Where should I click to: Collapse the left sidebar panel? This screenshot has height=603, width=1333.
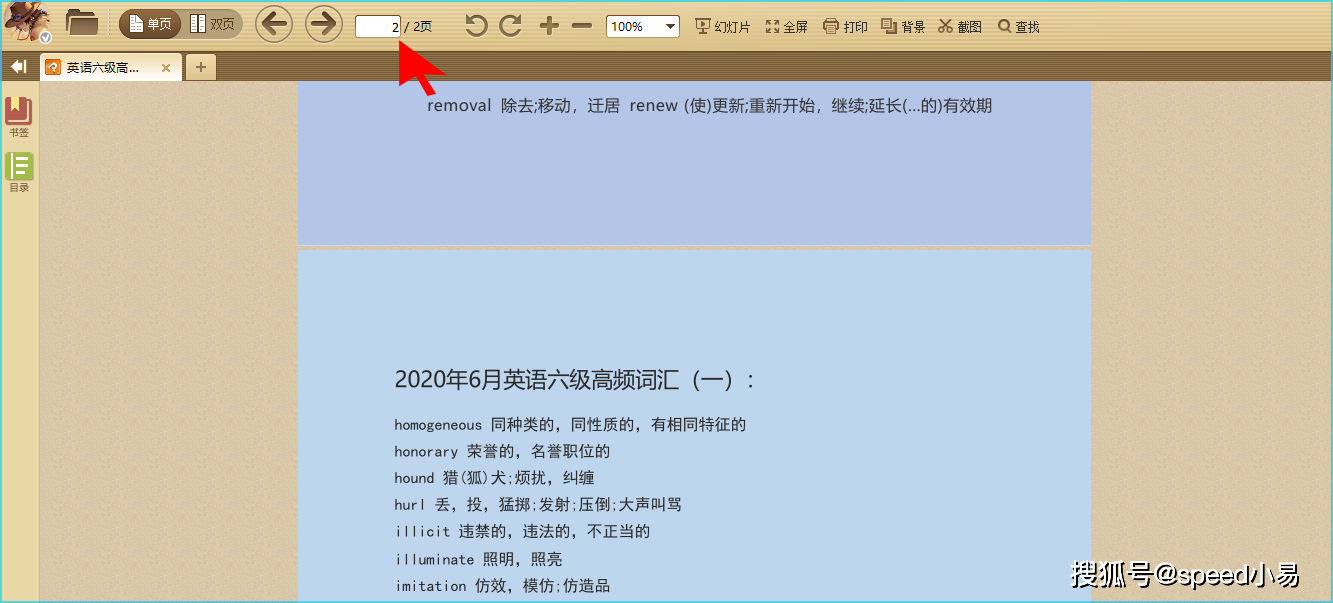coord(18,66)
